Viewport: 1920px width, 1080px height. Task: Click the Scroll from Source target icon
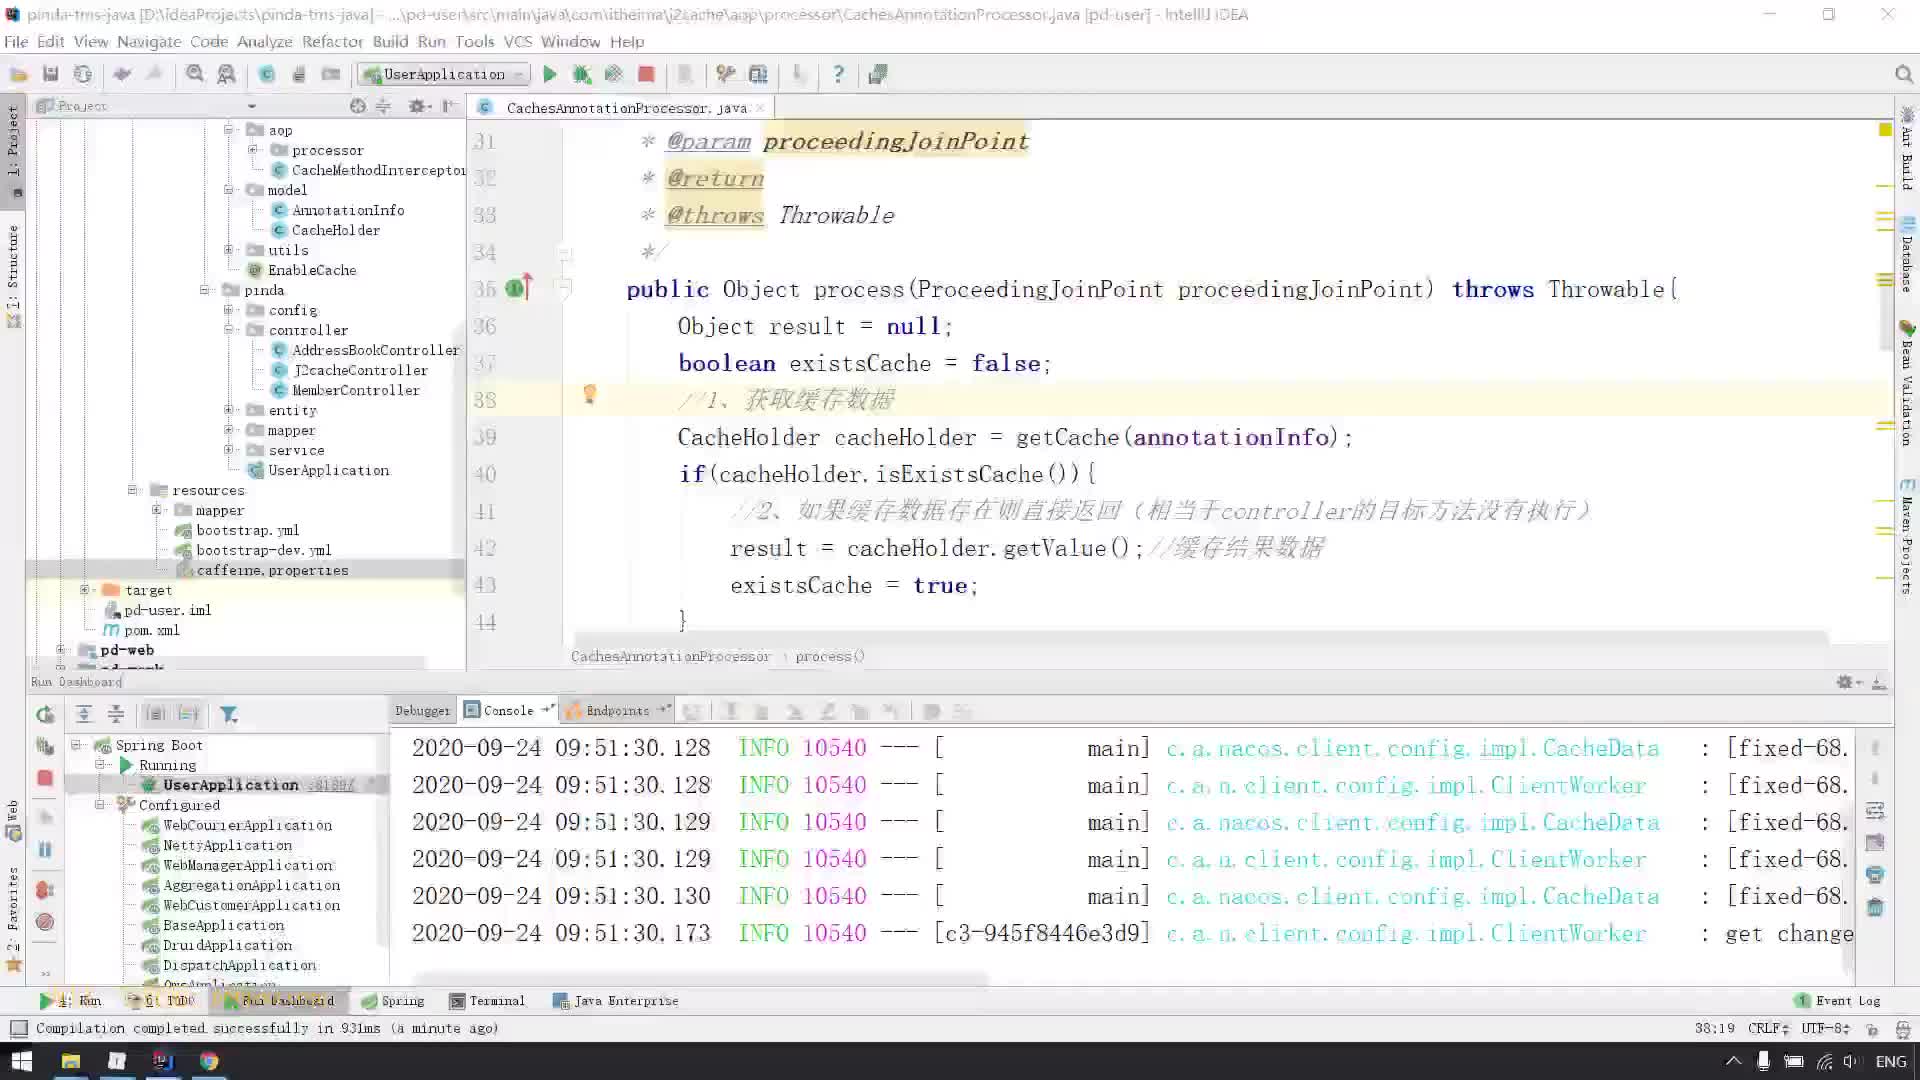click(x=358, y=106)
